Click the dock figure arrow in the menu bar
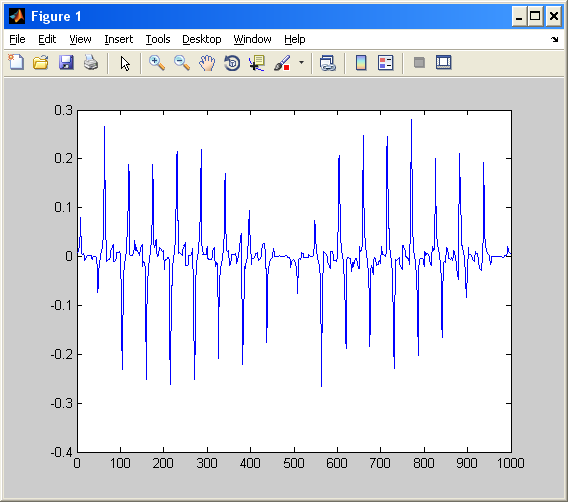 [x=555, y=39]
